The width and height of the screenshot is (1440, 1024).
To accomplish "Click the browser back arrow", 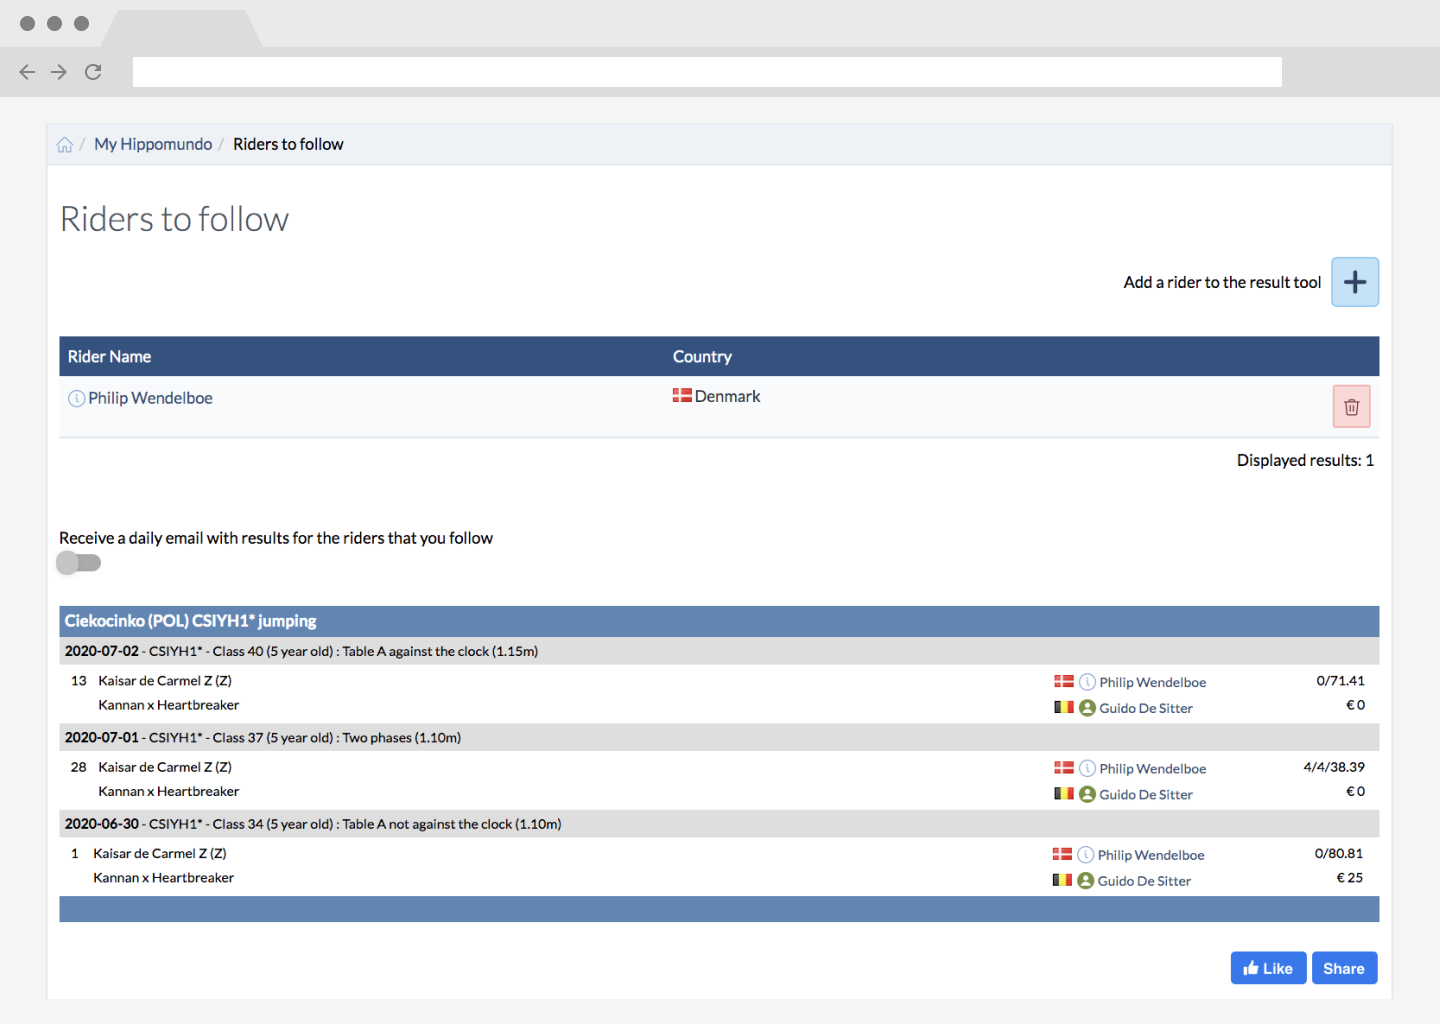I will (x=27, y=72).
